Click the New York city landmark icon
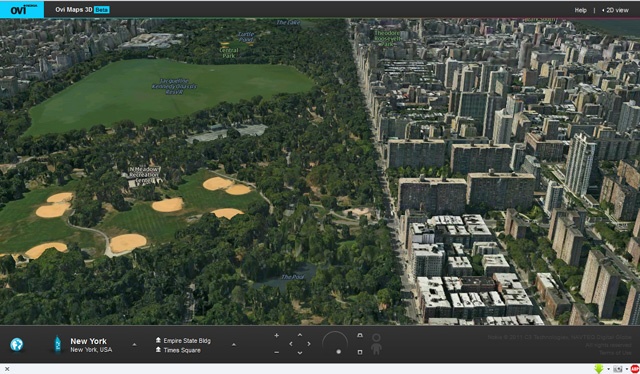This screenshot has height=374, width=640. 58,344
